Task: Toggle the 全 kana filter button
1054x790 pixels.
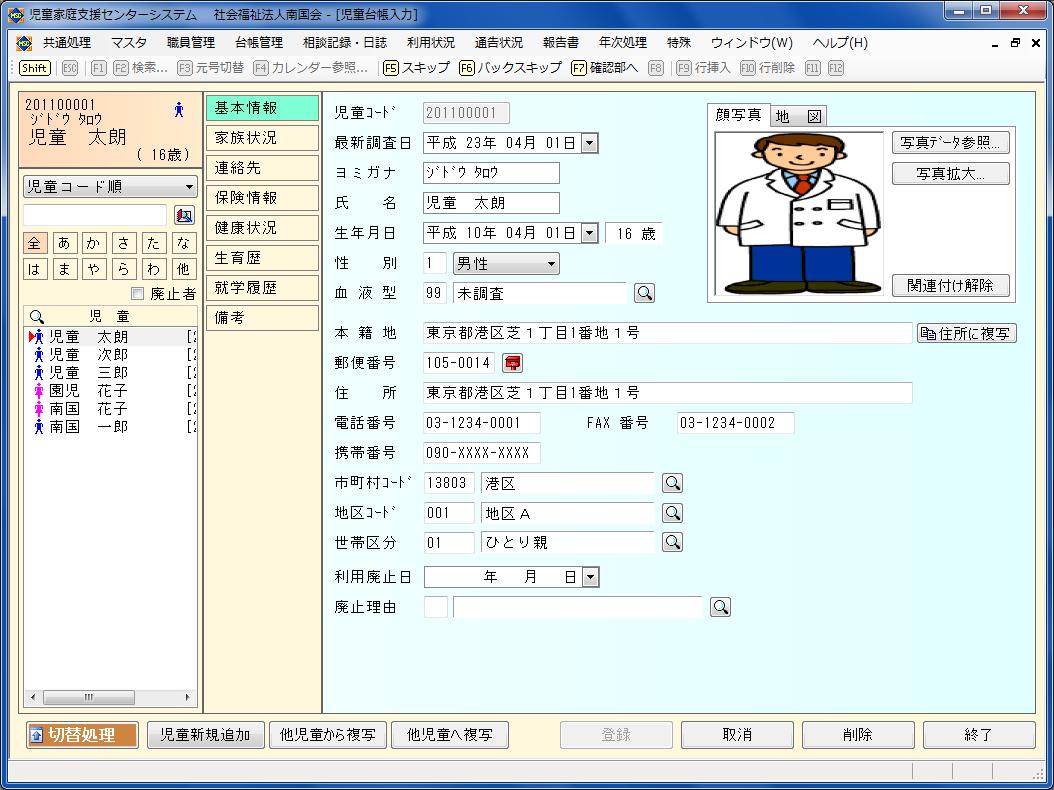Action: [35, 243]
